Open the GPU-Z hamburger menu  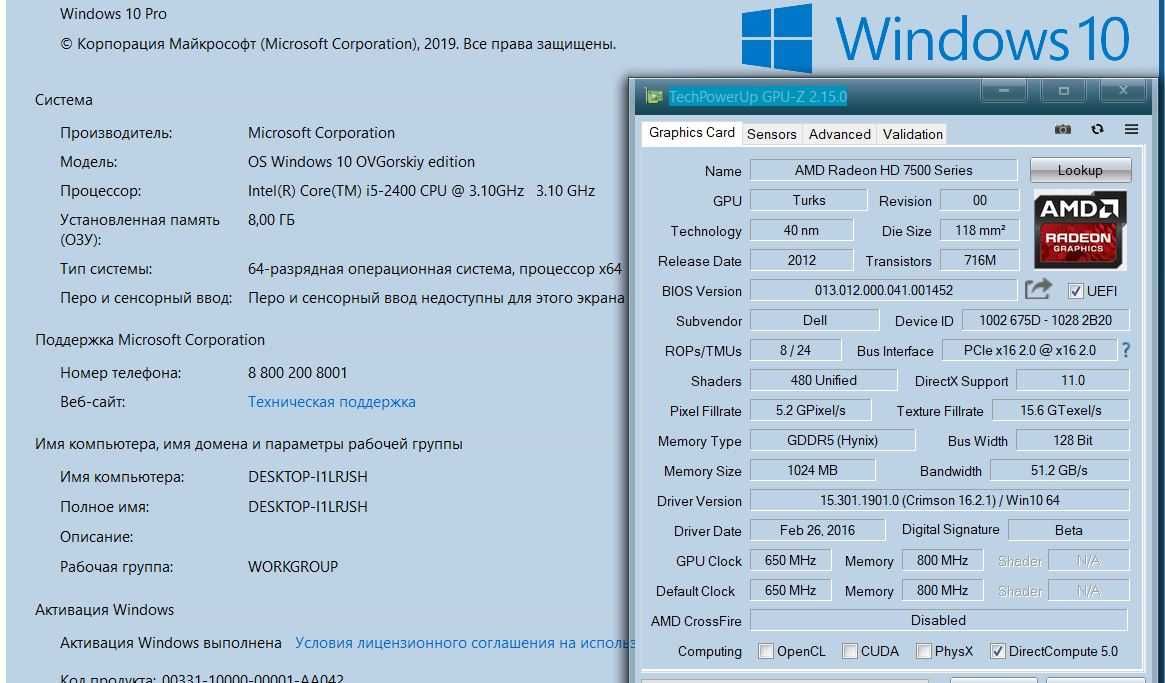(1131, 129)
